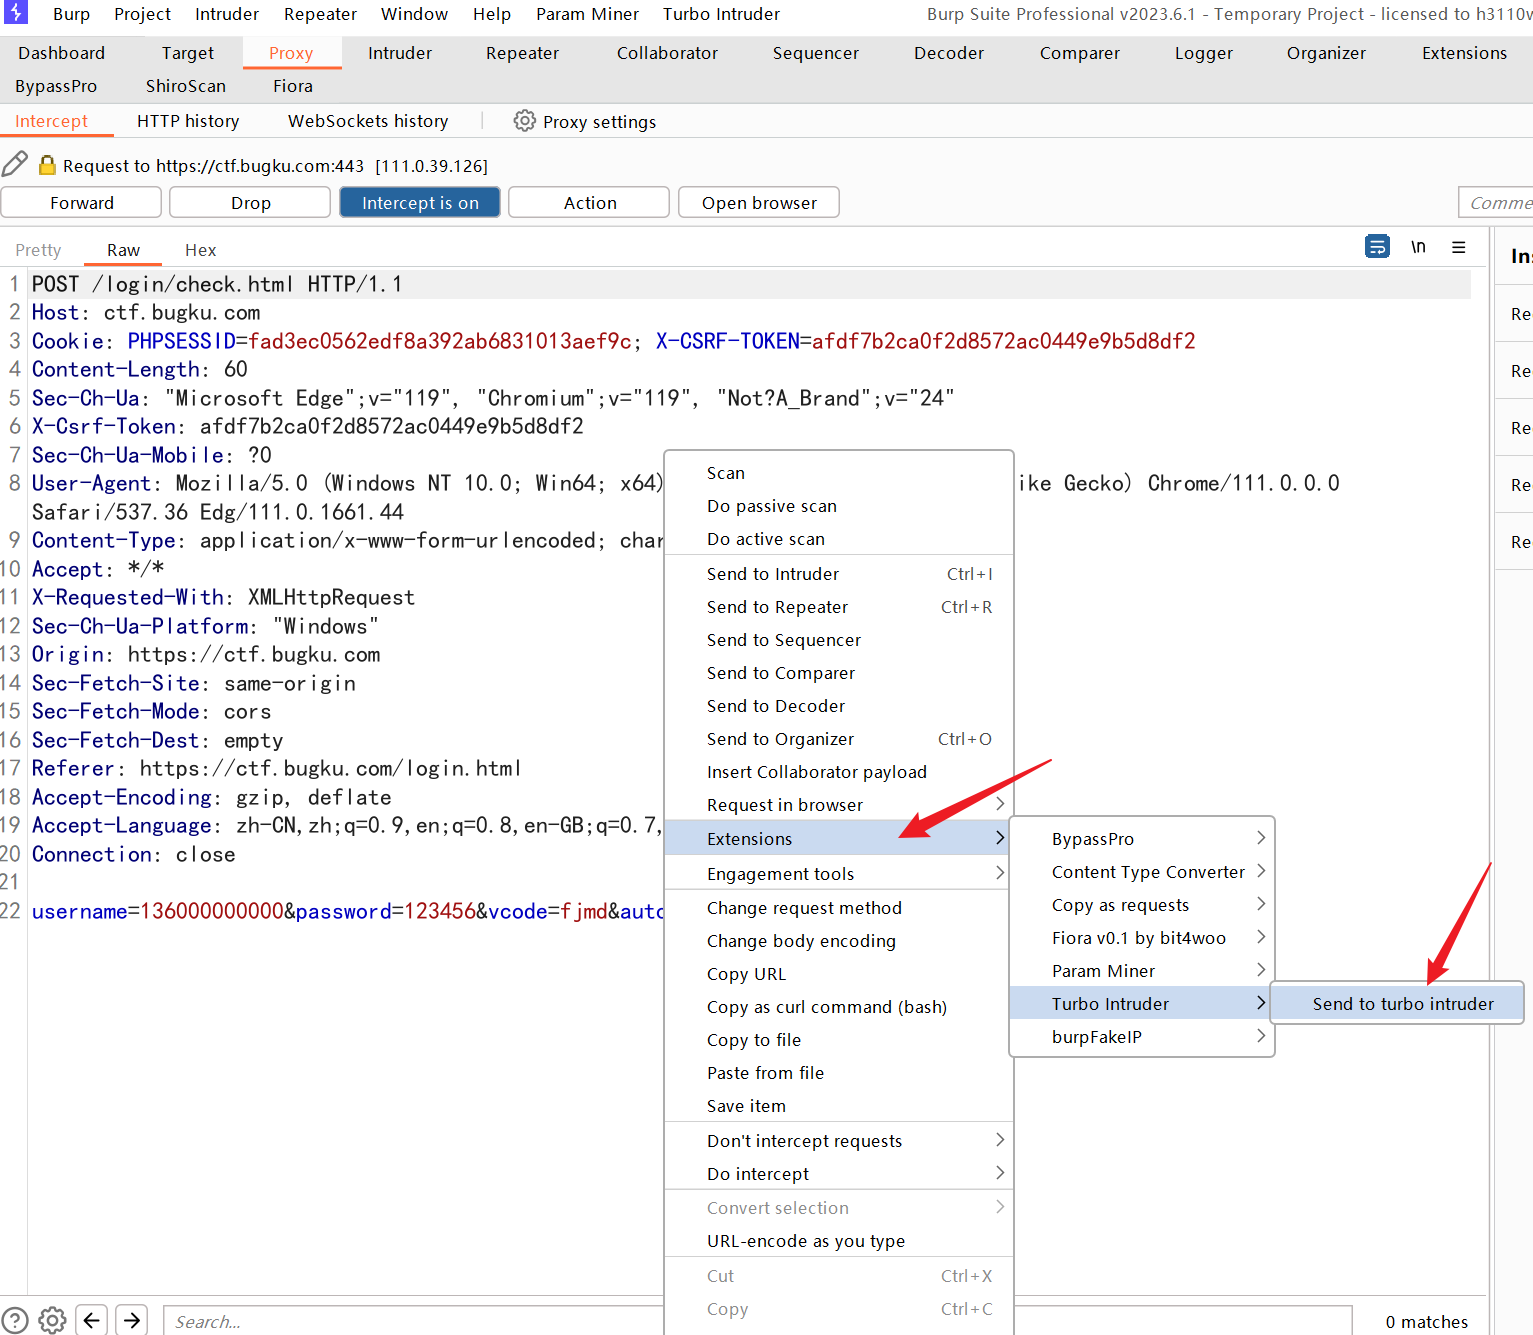The width and height of the screenshot is (1533, 1335).
Task: Open help question mark icon at bottom
Action: tap(15, 1320)
